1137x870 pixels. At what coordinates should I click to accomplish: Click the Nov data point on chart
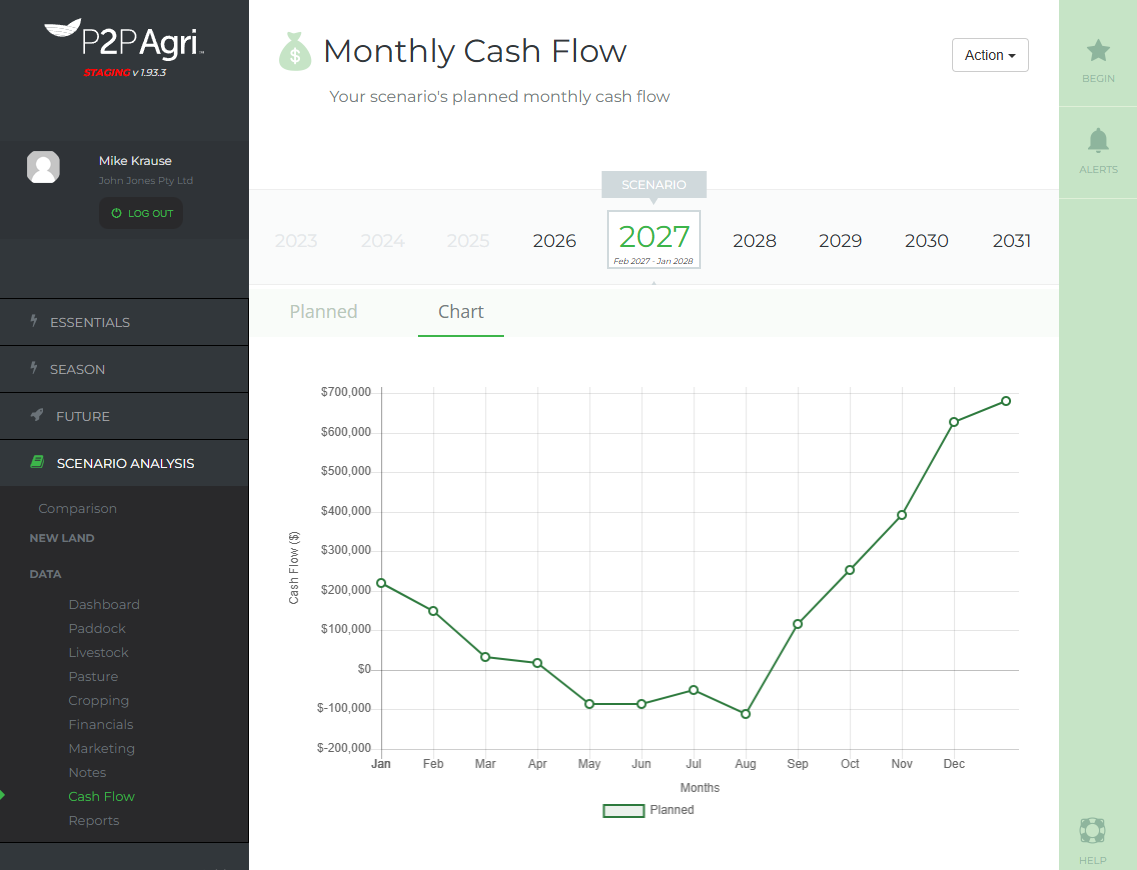901,515
